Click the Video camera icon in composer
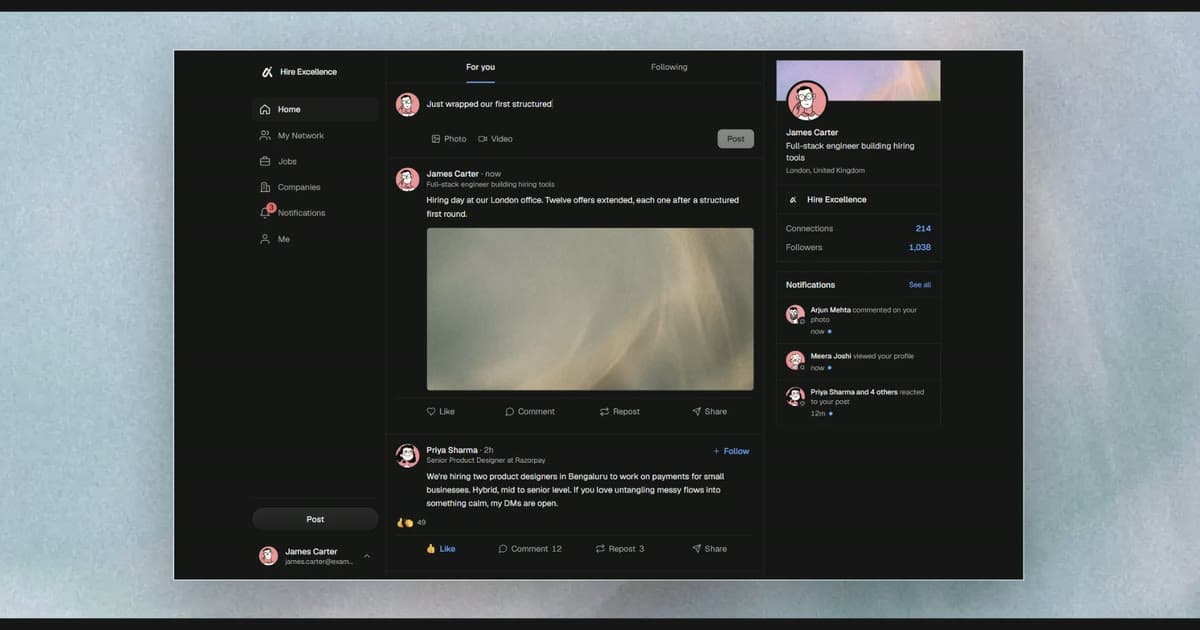This screenshot has height=630, width=1200. point(483,139)
